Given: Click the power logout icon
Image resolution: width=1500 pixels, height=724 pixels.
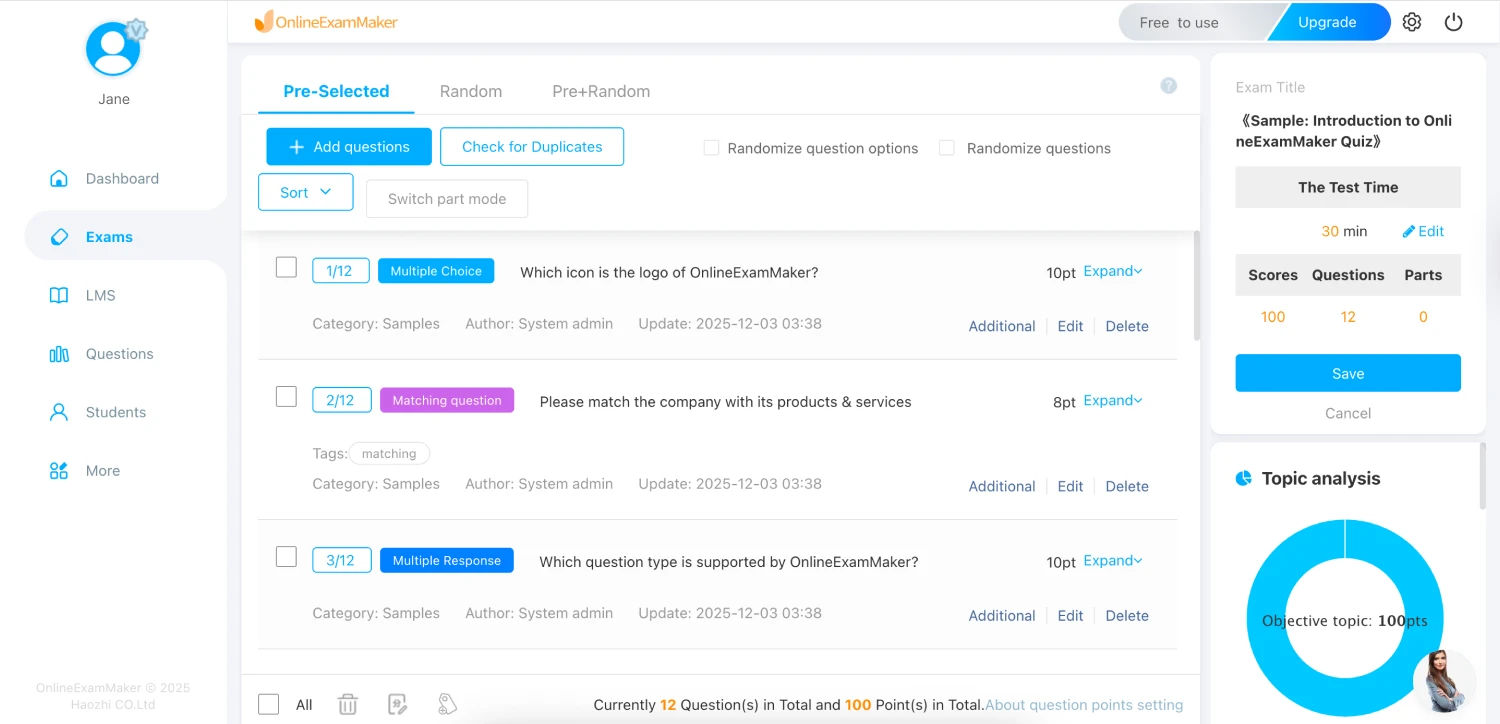Looking at the screenshot, I should (x=1454, y=22).
